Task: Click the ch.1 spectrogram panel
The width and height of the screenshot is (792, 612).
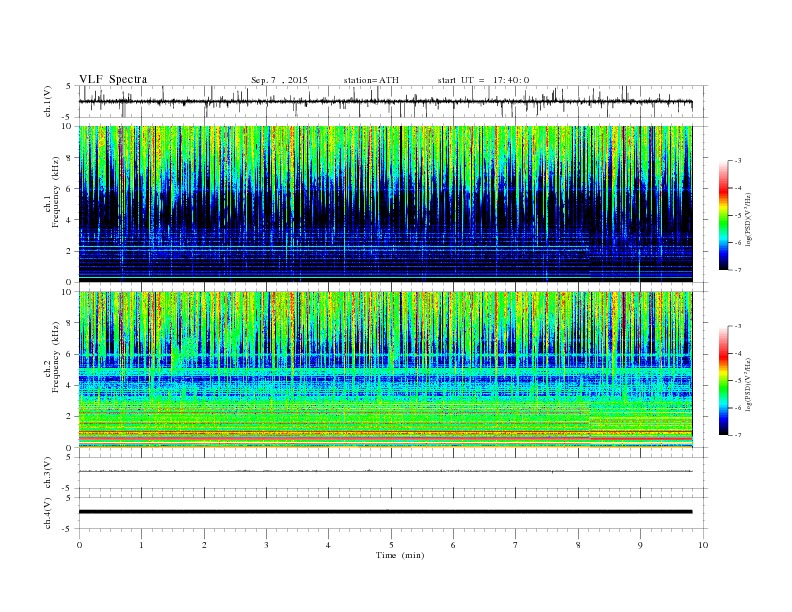Action: point(385,204)
